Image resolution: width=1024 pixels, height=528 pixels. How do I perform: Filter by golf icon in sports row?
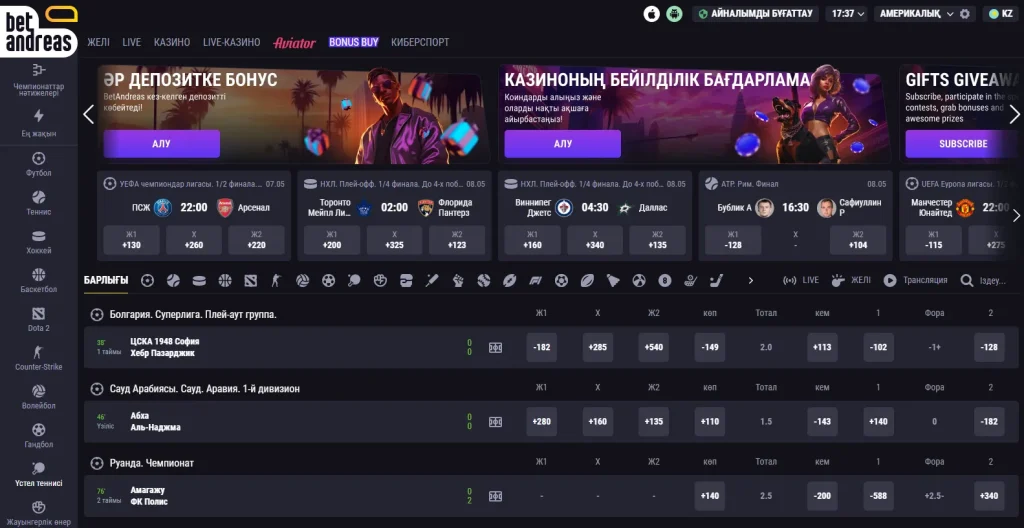click(x=690, y=280)
